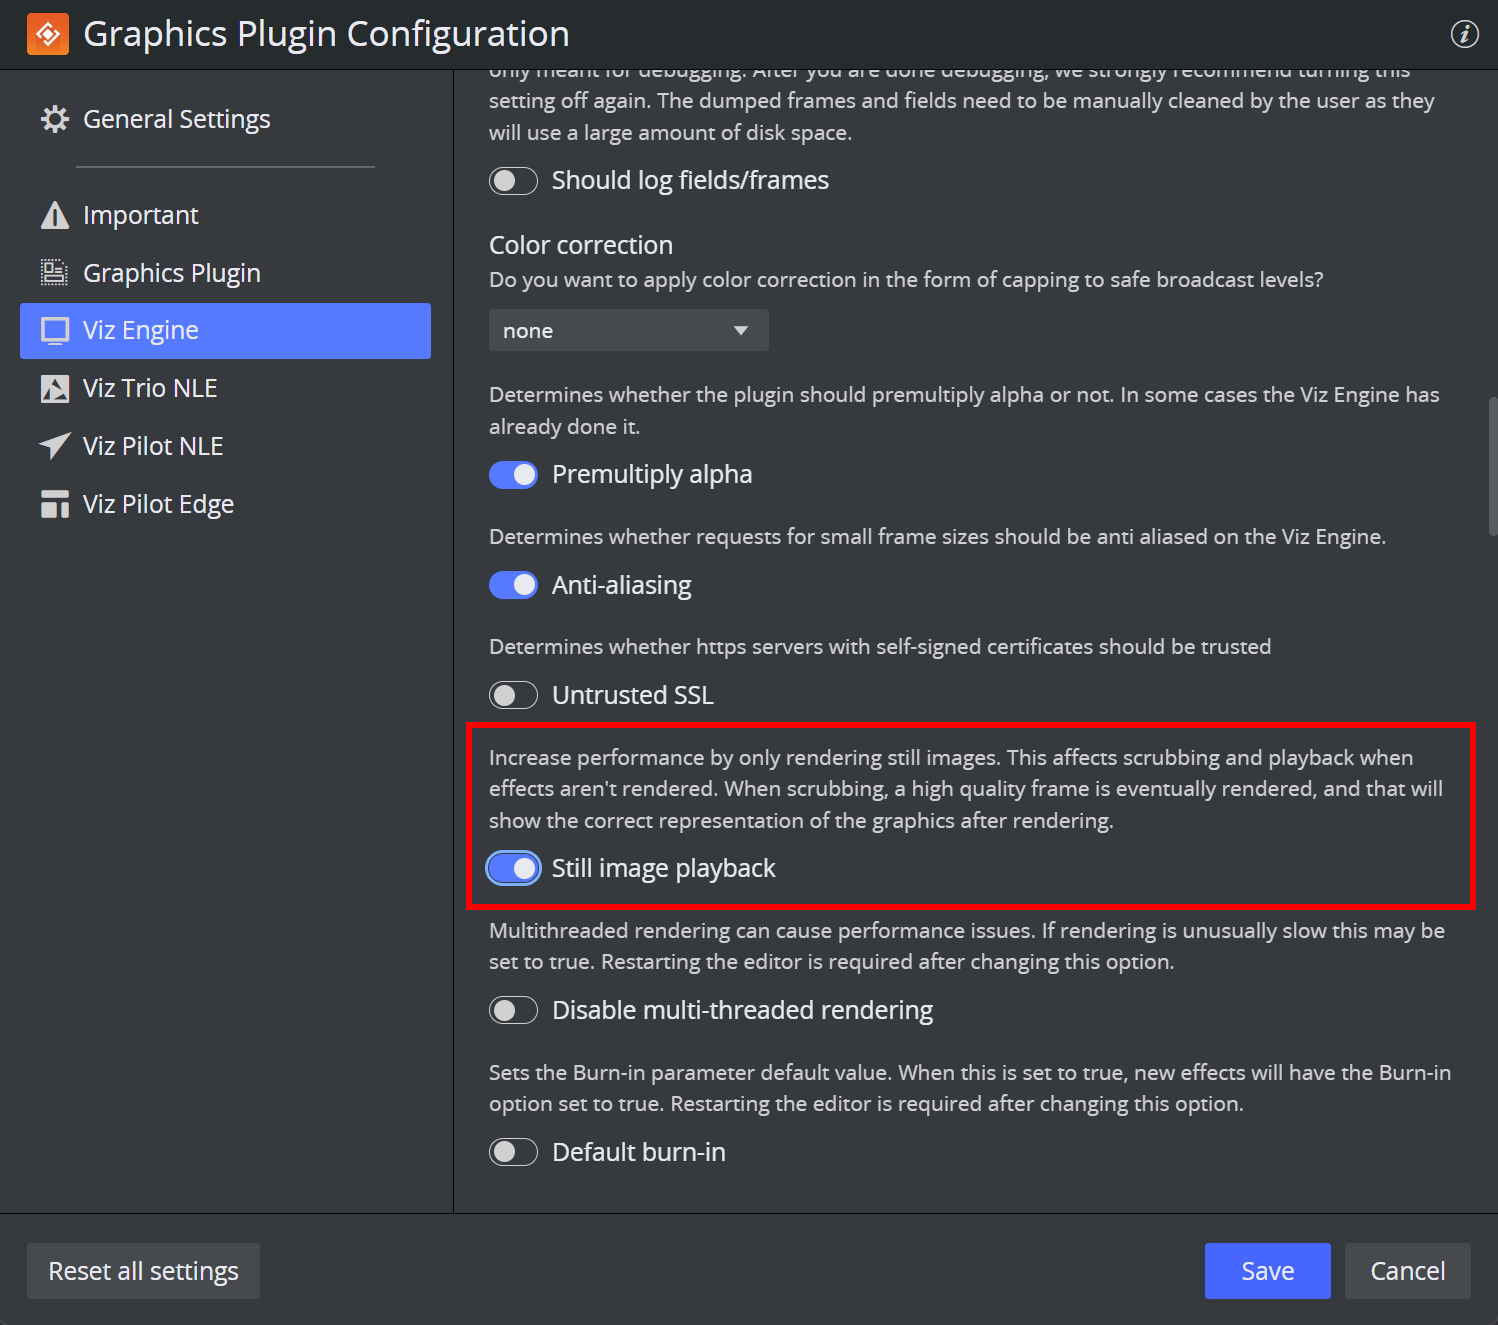Switch off Still image playback
Image resolution: width=1498 pixels, height=1325 pixels.
pos(513,868)
